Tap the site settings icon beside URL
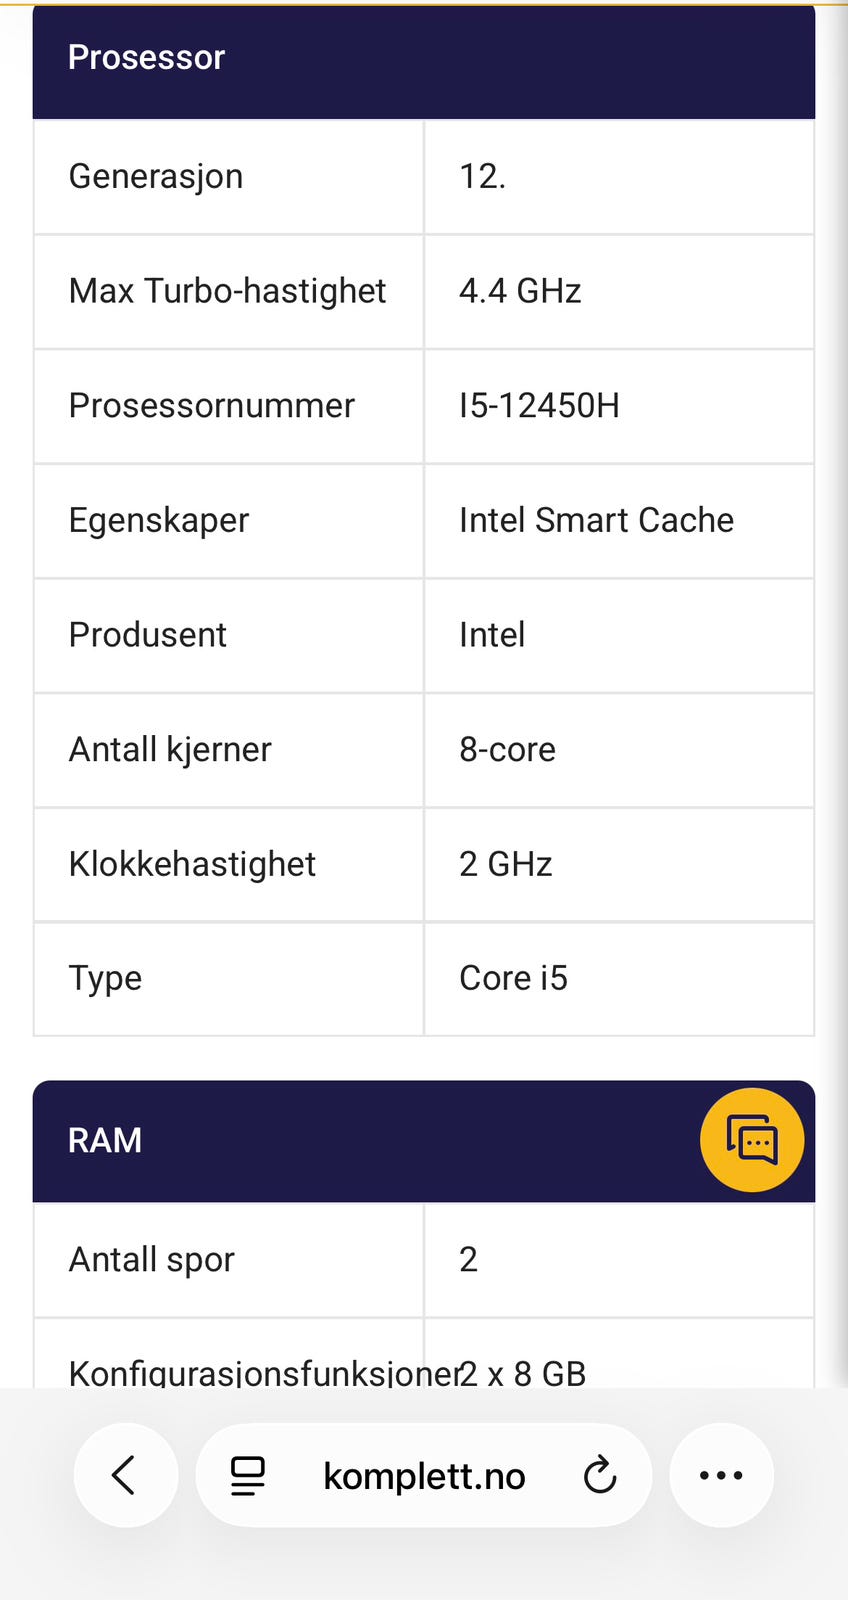 (x=248, y=1475)
